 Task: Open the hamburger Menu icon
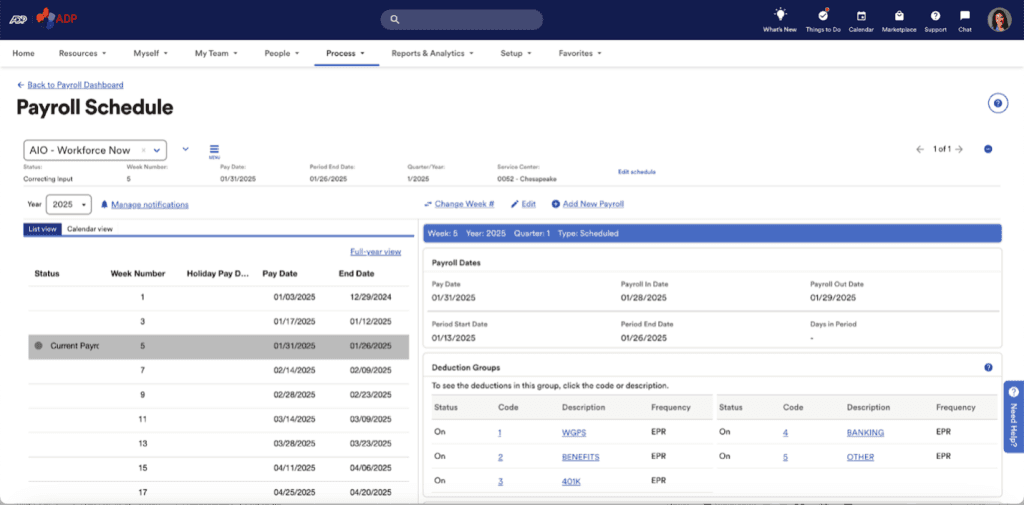[214, 149]
